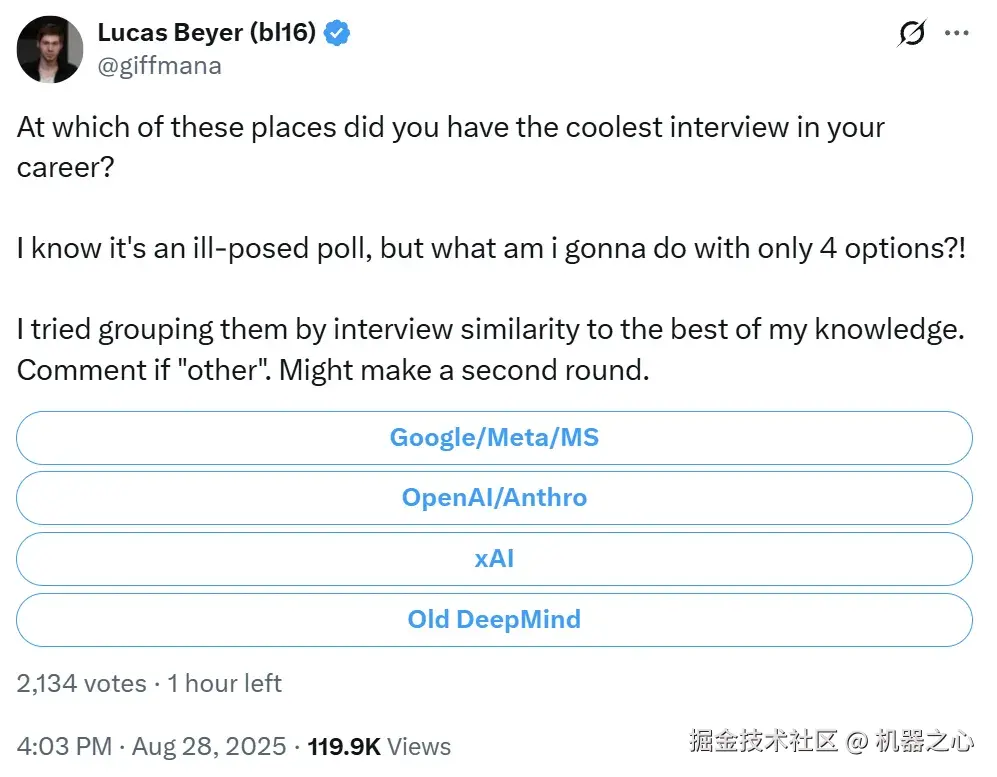Vote for the xAI poll option
This screenshot has height=777, width=997.
(x=494, y=559)
